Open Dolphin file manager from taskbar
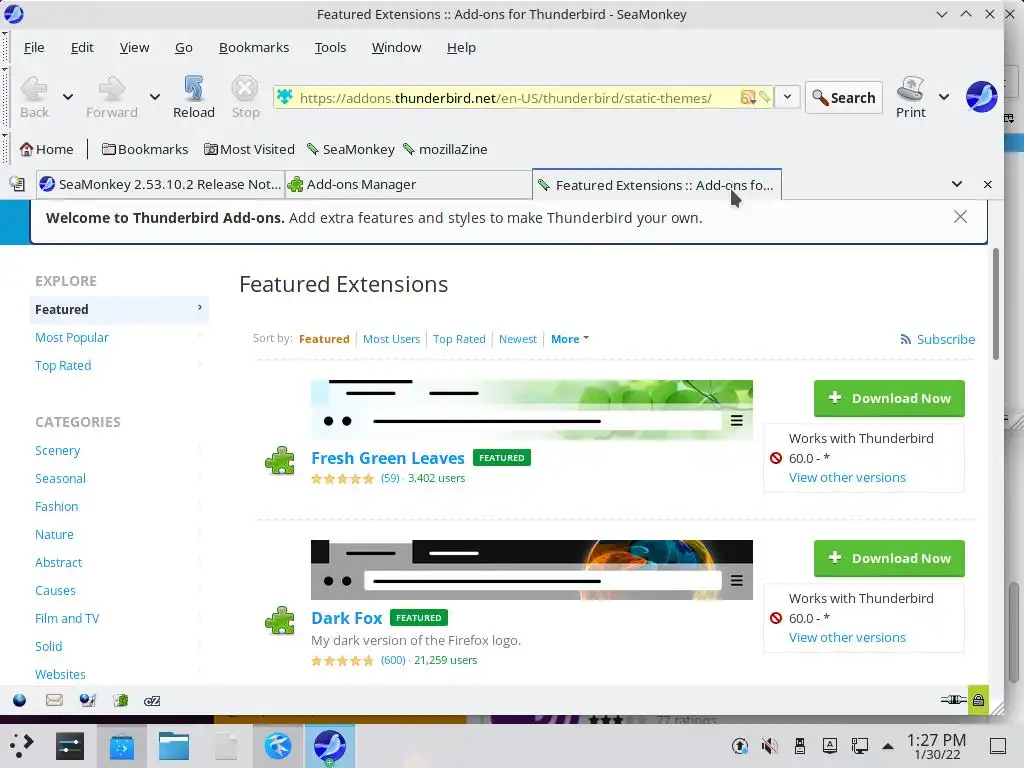This screenshot has width=1024, height=768. [x=174, y=745]
